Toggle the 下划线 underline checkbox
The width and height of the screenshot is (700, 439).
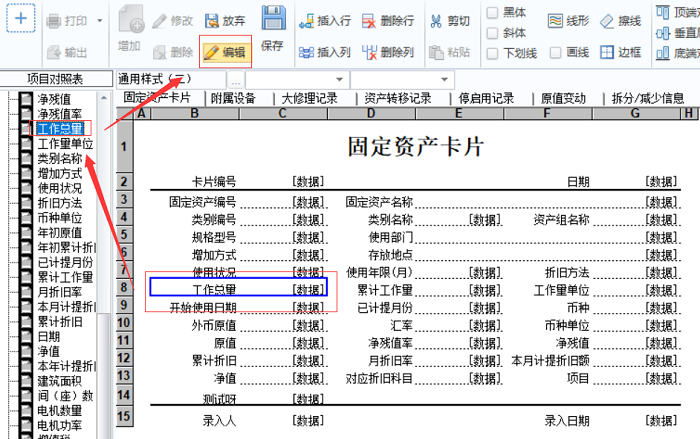[x=492, y=54]
